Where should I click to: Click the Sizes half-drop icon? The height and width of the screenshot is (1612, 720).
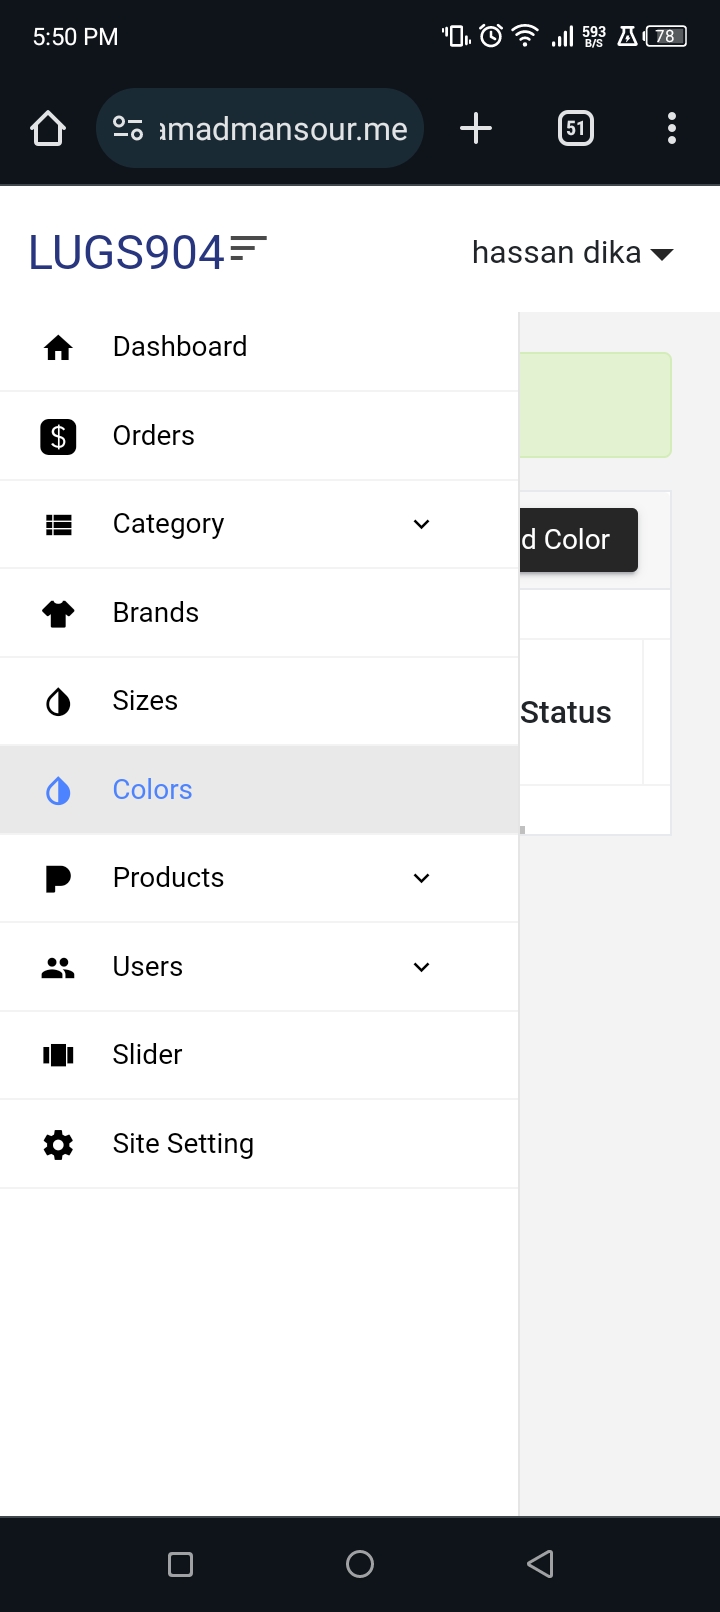(x=58, y=702)
